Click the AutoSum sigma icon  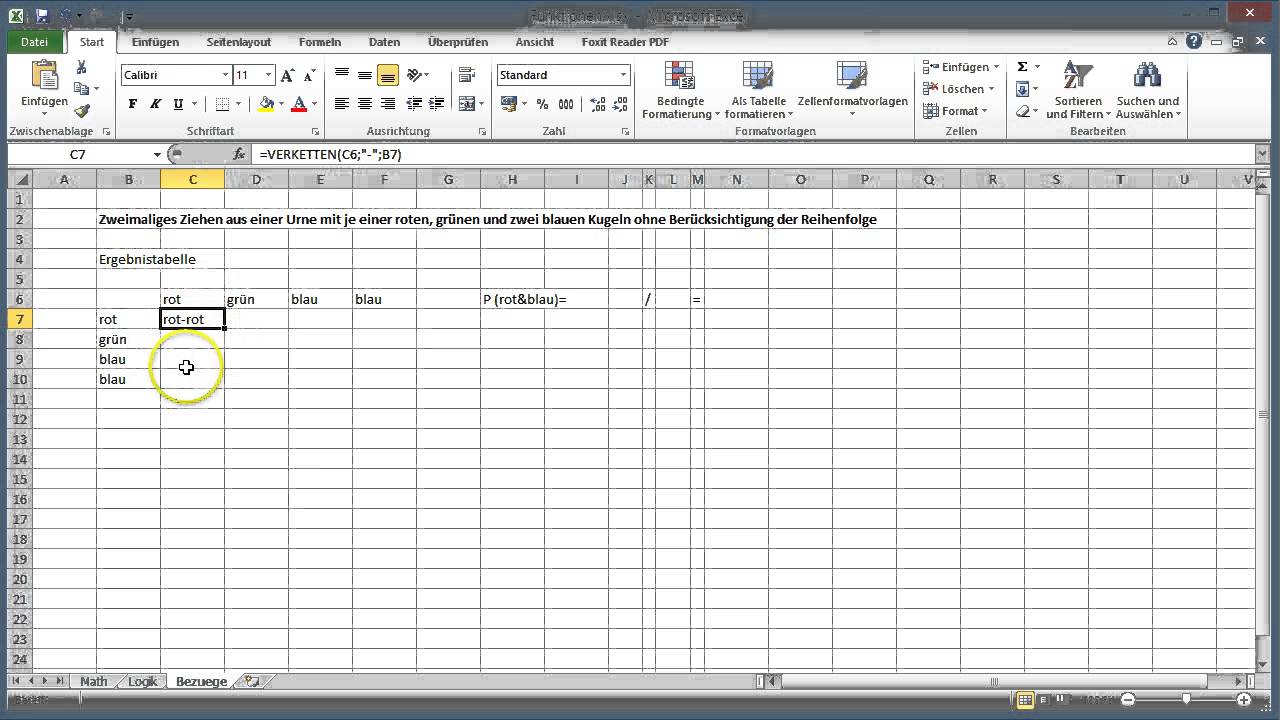[x=1022, y=67]
